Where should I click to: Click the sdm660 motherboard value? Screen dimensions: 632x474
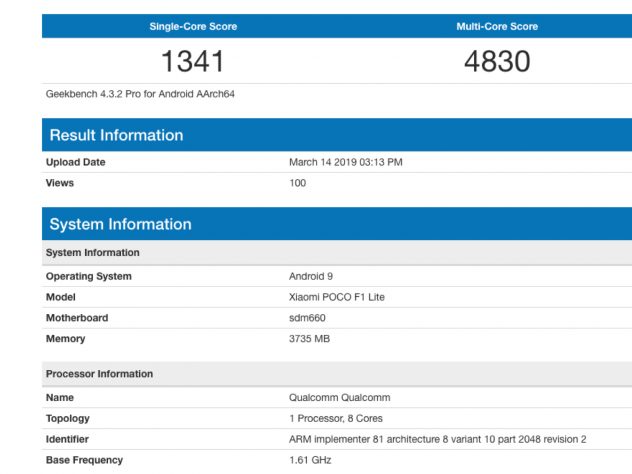point(307,318)
